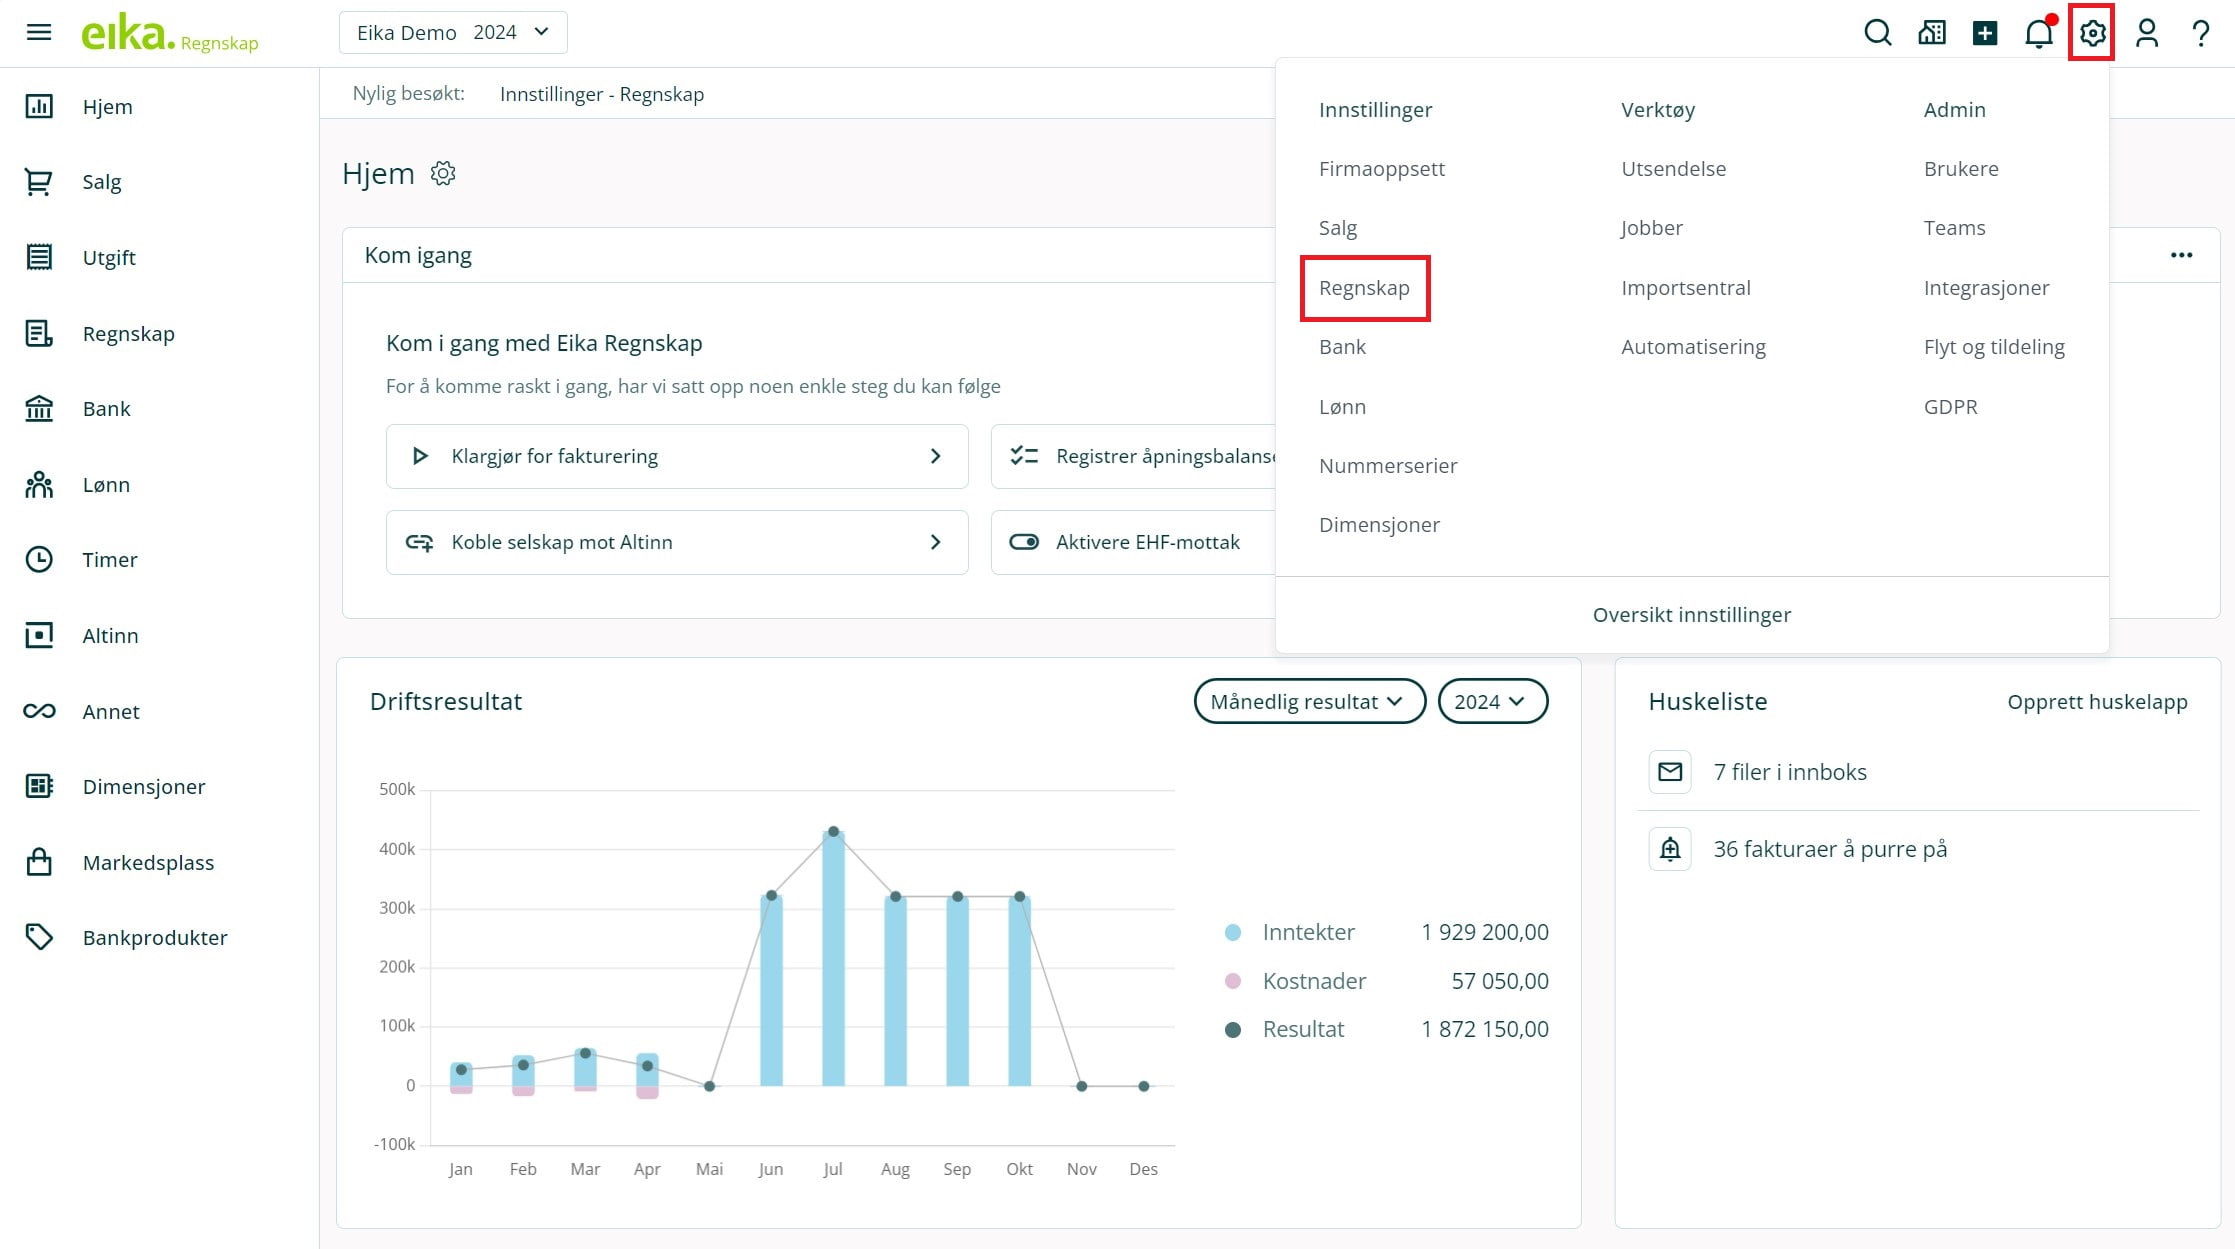Viewport: 2235px width, 1249px height.
Task: Click Oversikt innstillinger link
Action: pos(1691,615)
